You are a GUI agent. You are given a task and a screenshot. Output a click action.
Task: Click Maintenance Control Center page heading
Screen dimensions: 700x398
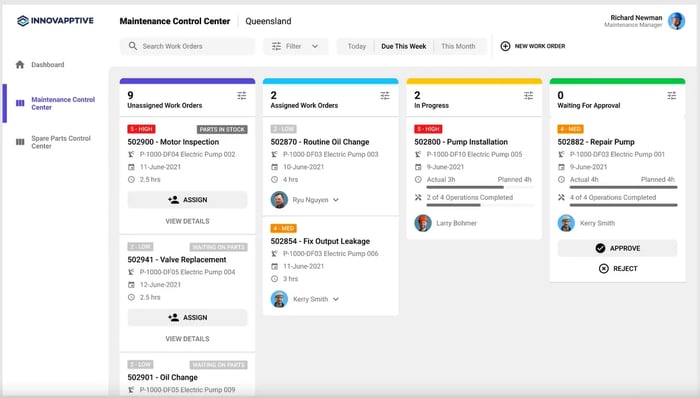pos(175,21)
